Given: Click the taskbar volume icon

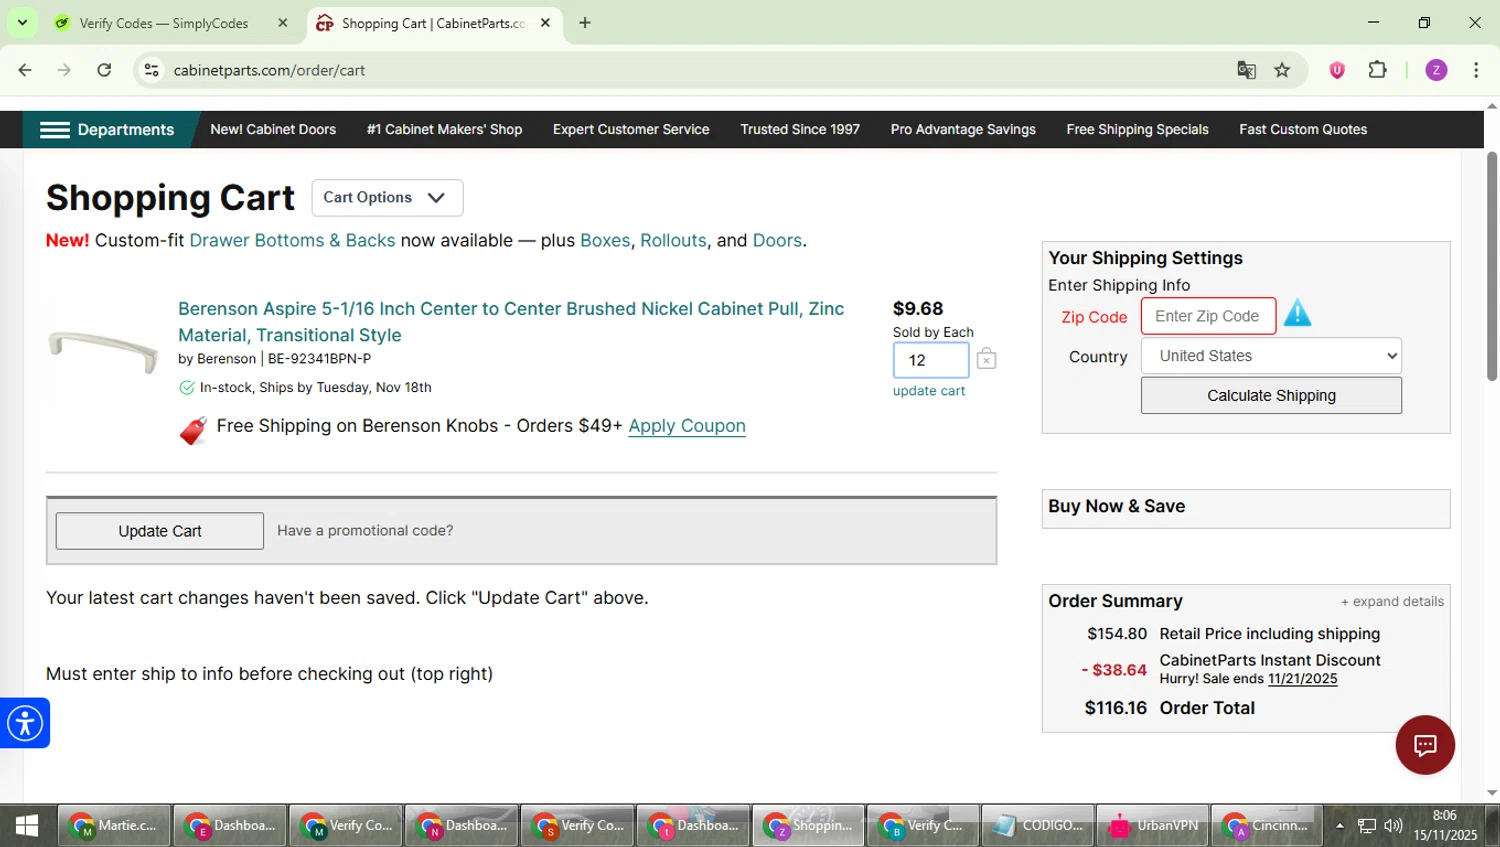Looking at the screenshot, I should 1393,826.
